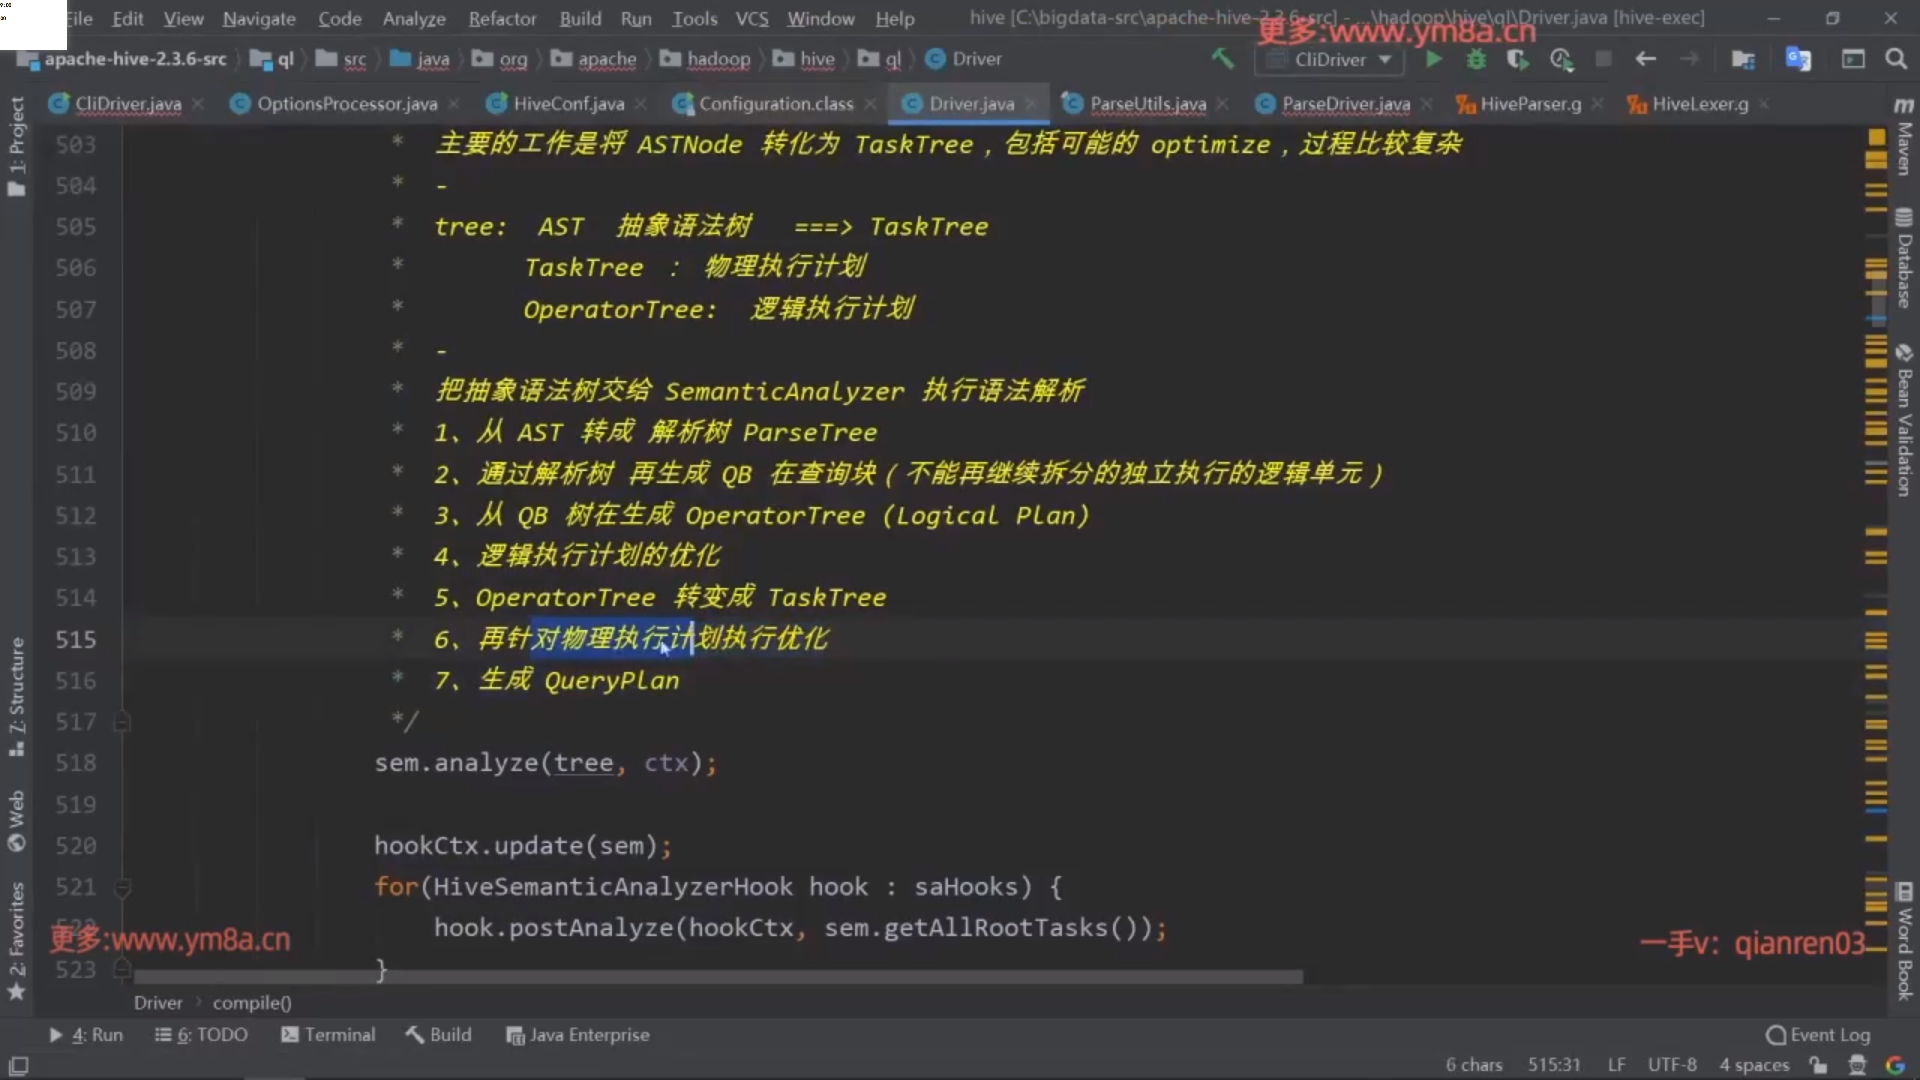
Task: Navigate back with left arrow icon
Action: (1645, 59)
